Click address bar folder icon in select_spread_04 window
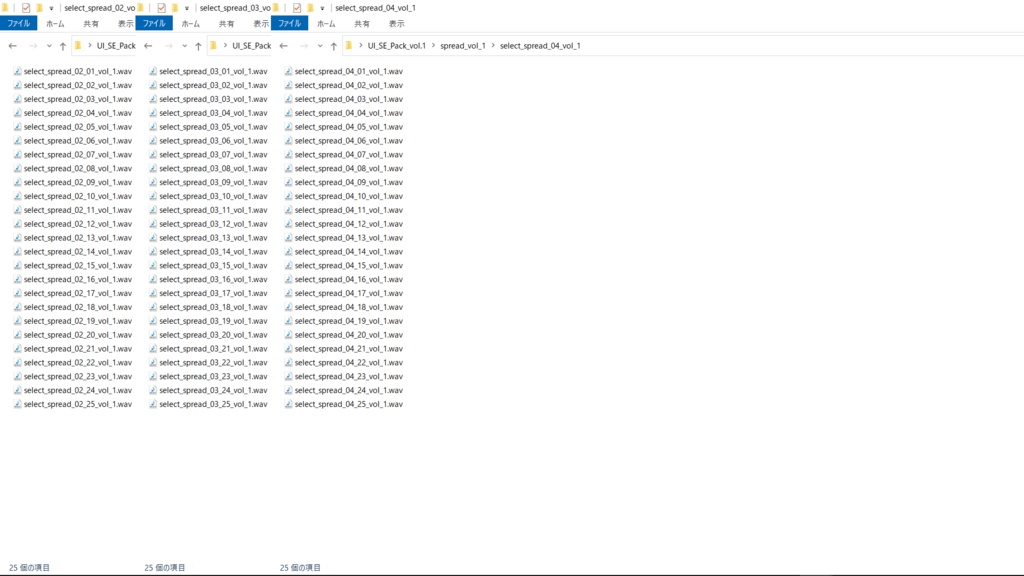The image size is (1024, 576). pos(349,46)
